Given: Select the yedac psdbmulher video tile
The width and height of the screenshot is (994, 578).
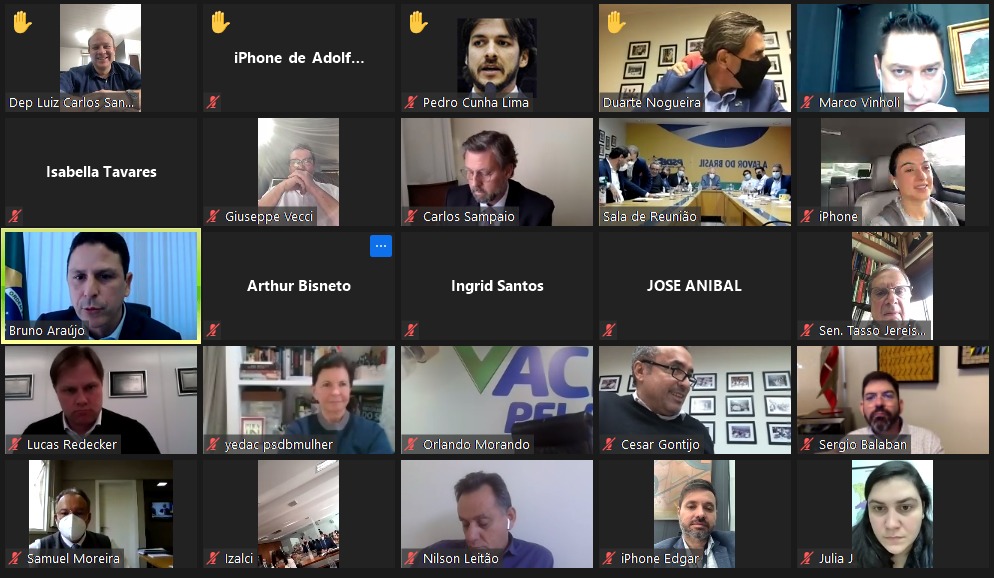Looking at the screenshot, I should point(299,400).
